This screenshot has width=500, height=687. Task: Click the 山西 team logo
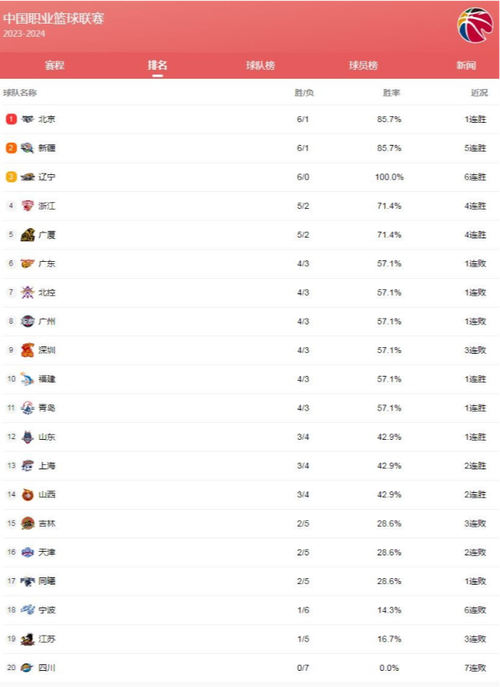(28, 494)
